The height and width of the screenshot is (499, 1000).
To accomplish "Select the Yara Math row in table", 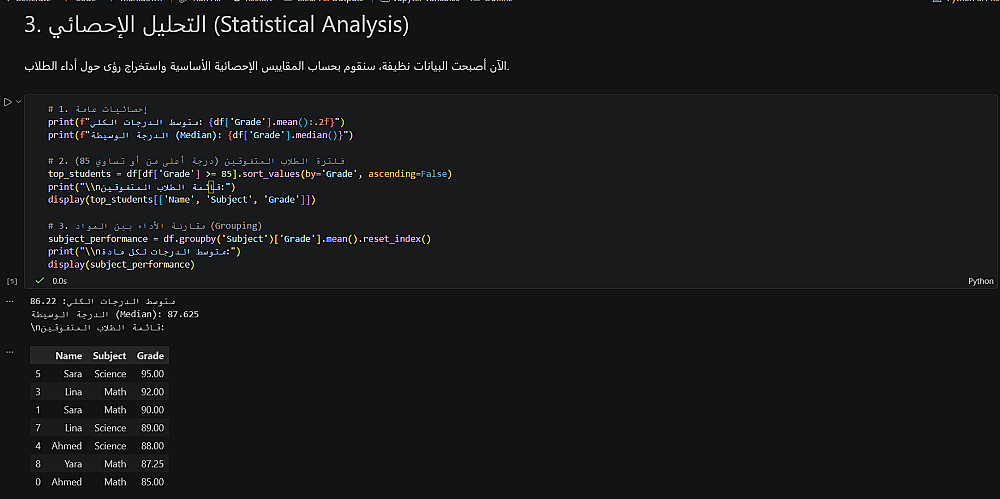I will click(98, 464).
